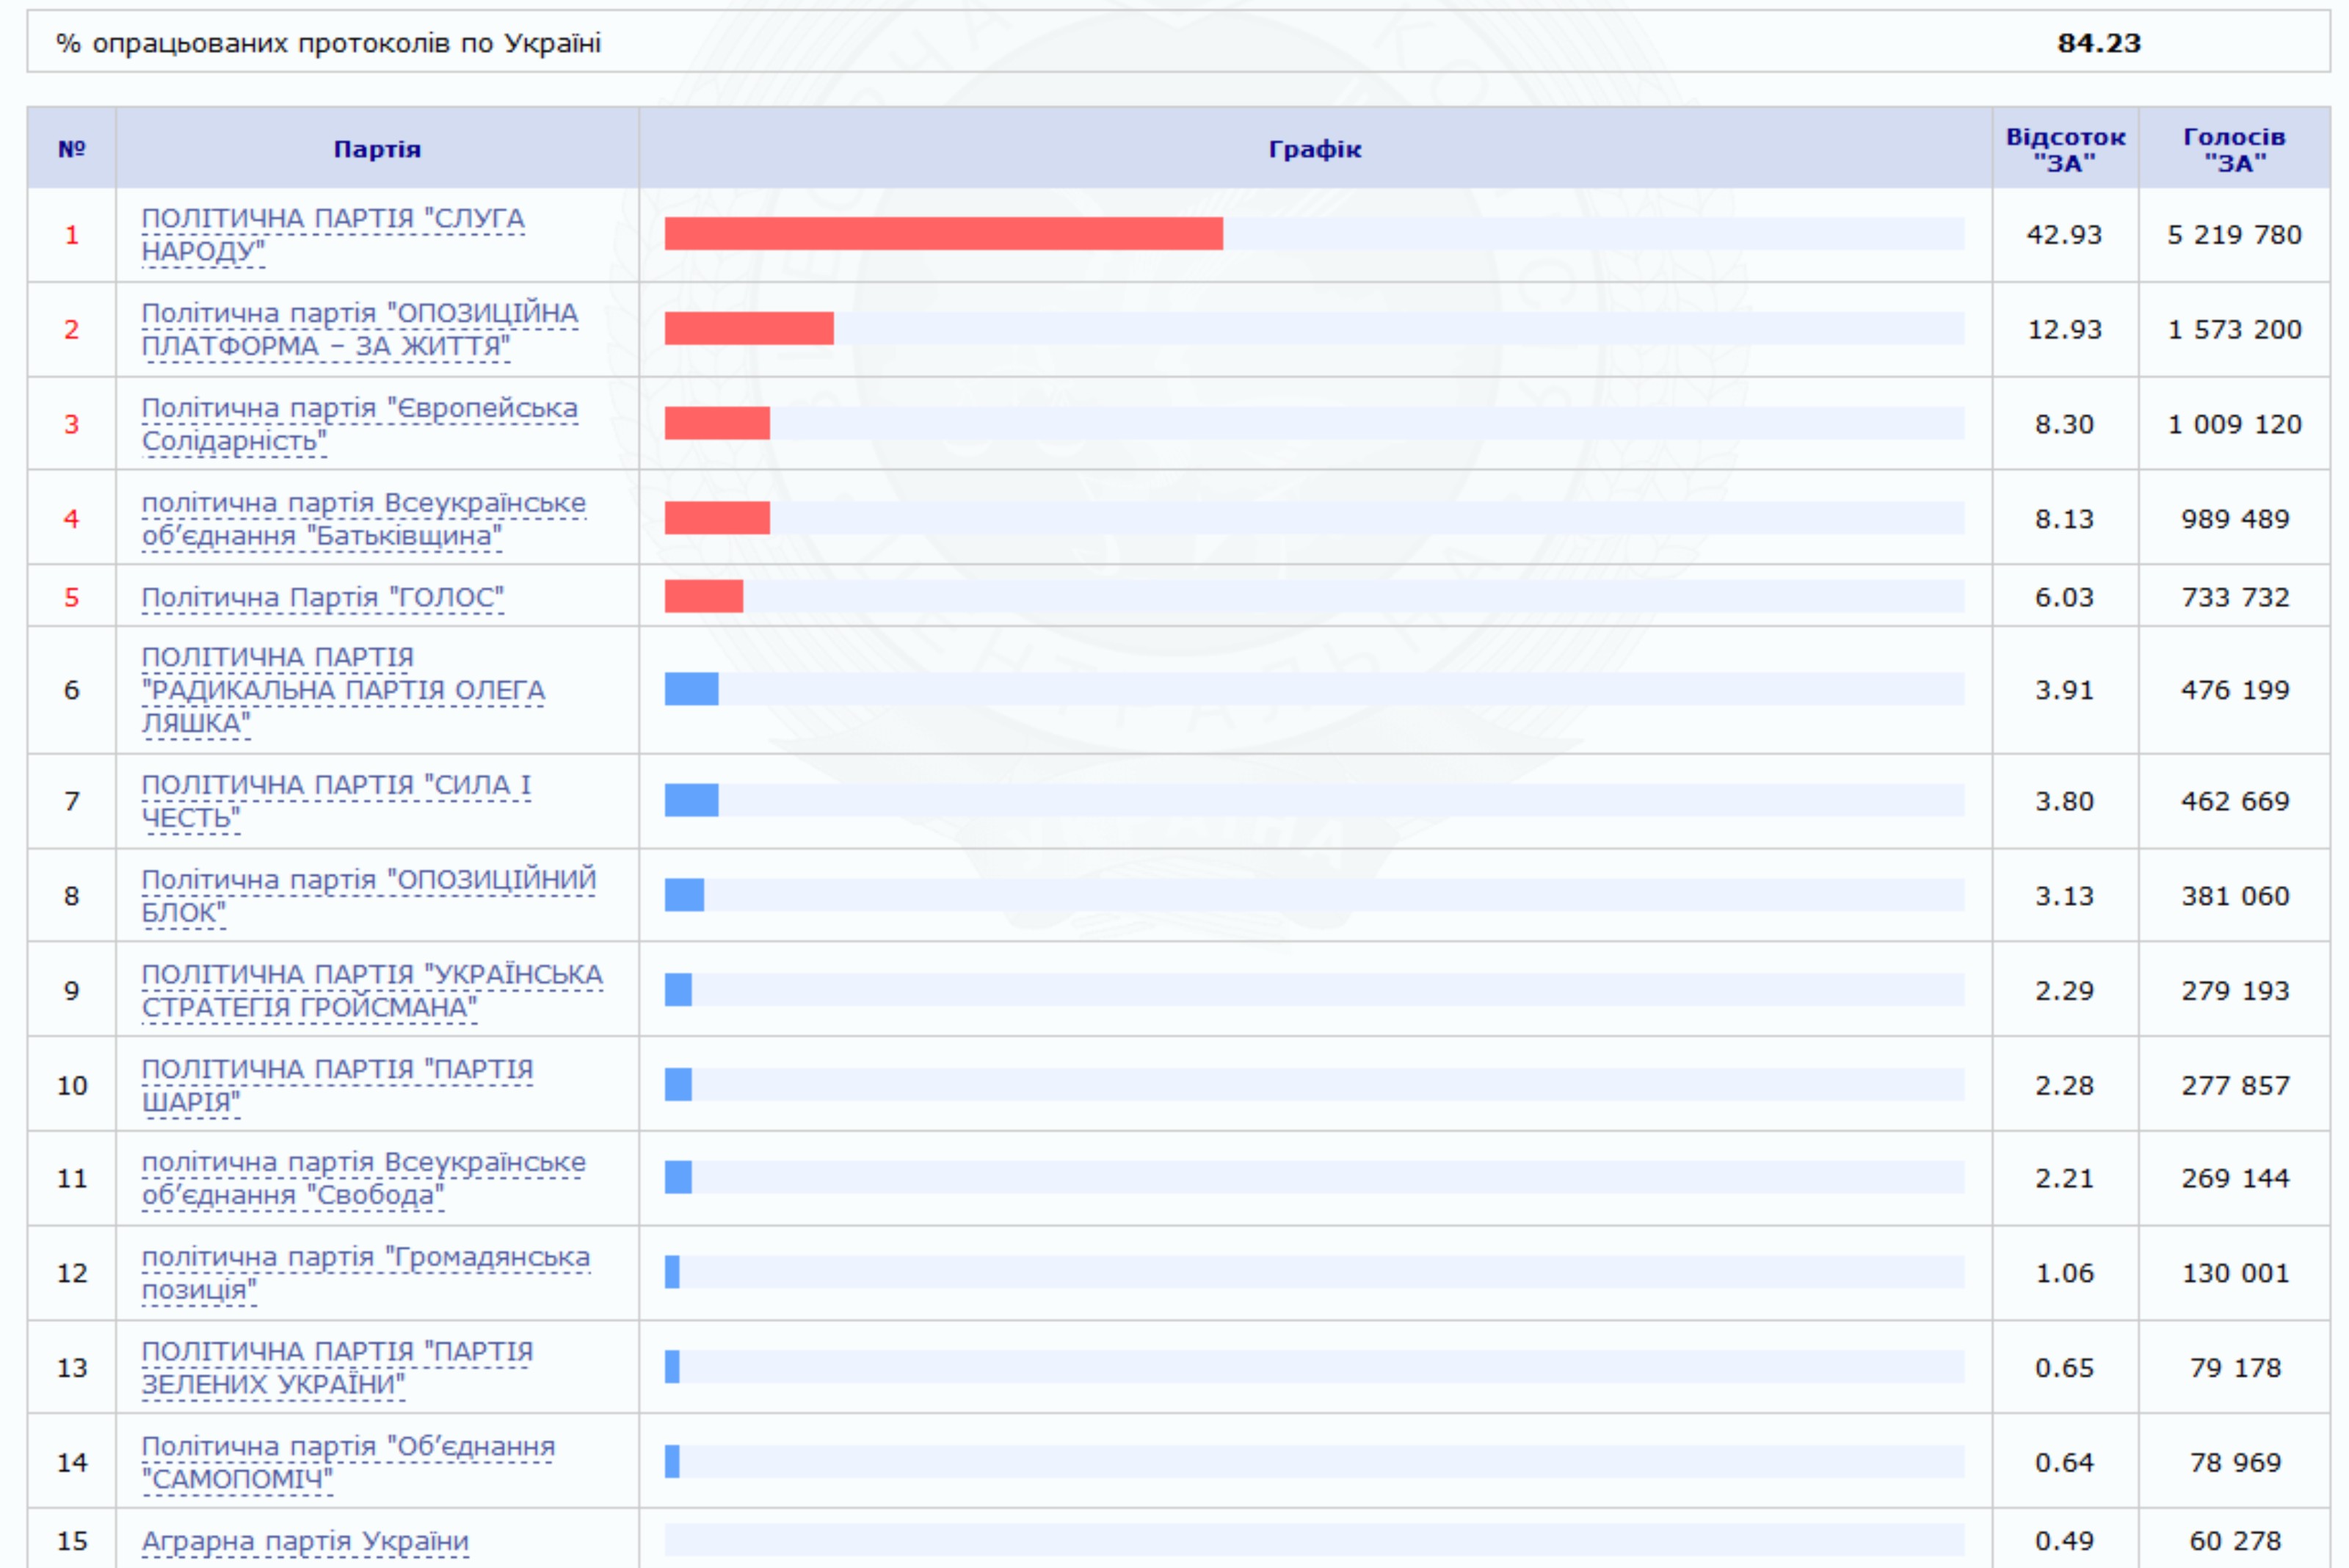The height and width of the screenshot is (1568, 2349).
Task: Open the 'ОПОЗИЦІЙНИЙ БЛОК' party link
Action: pyautogui.click(x=369, y=897)
